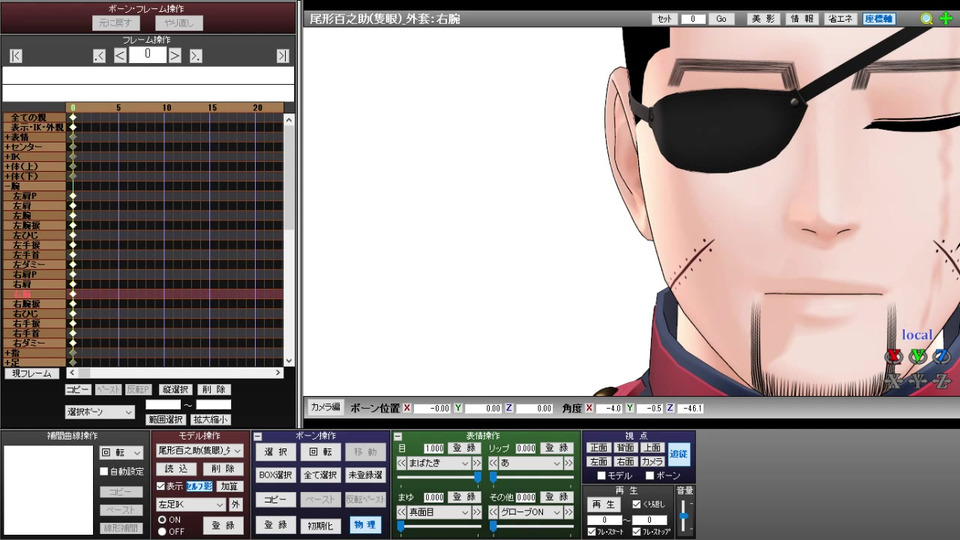Expand the +表情 bone group row
This screenshot has height=540, width=960.
34,137
